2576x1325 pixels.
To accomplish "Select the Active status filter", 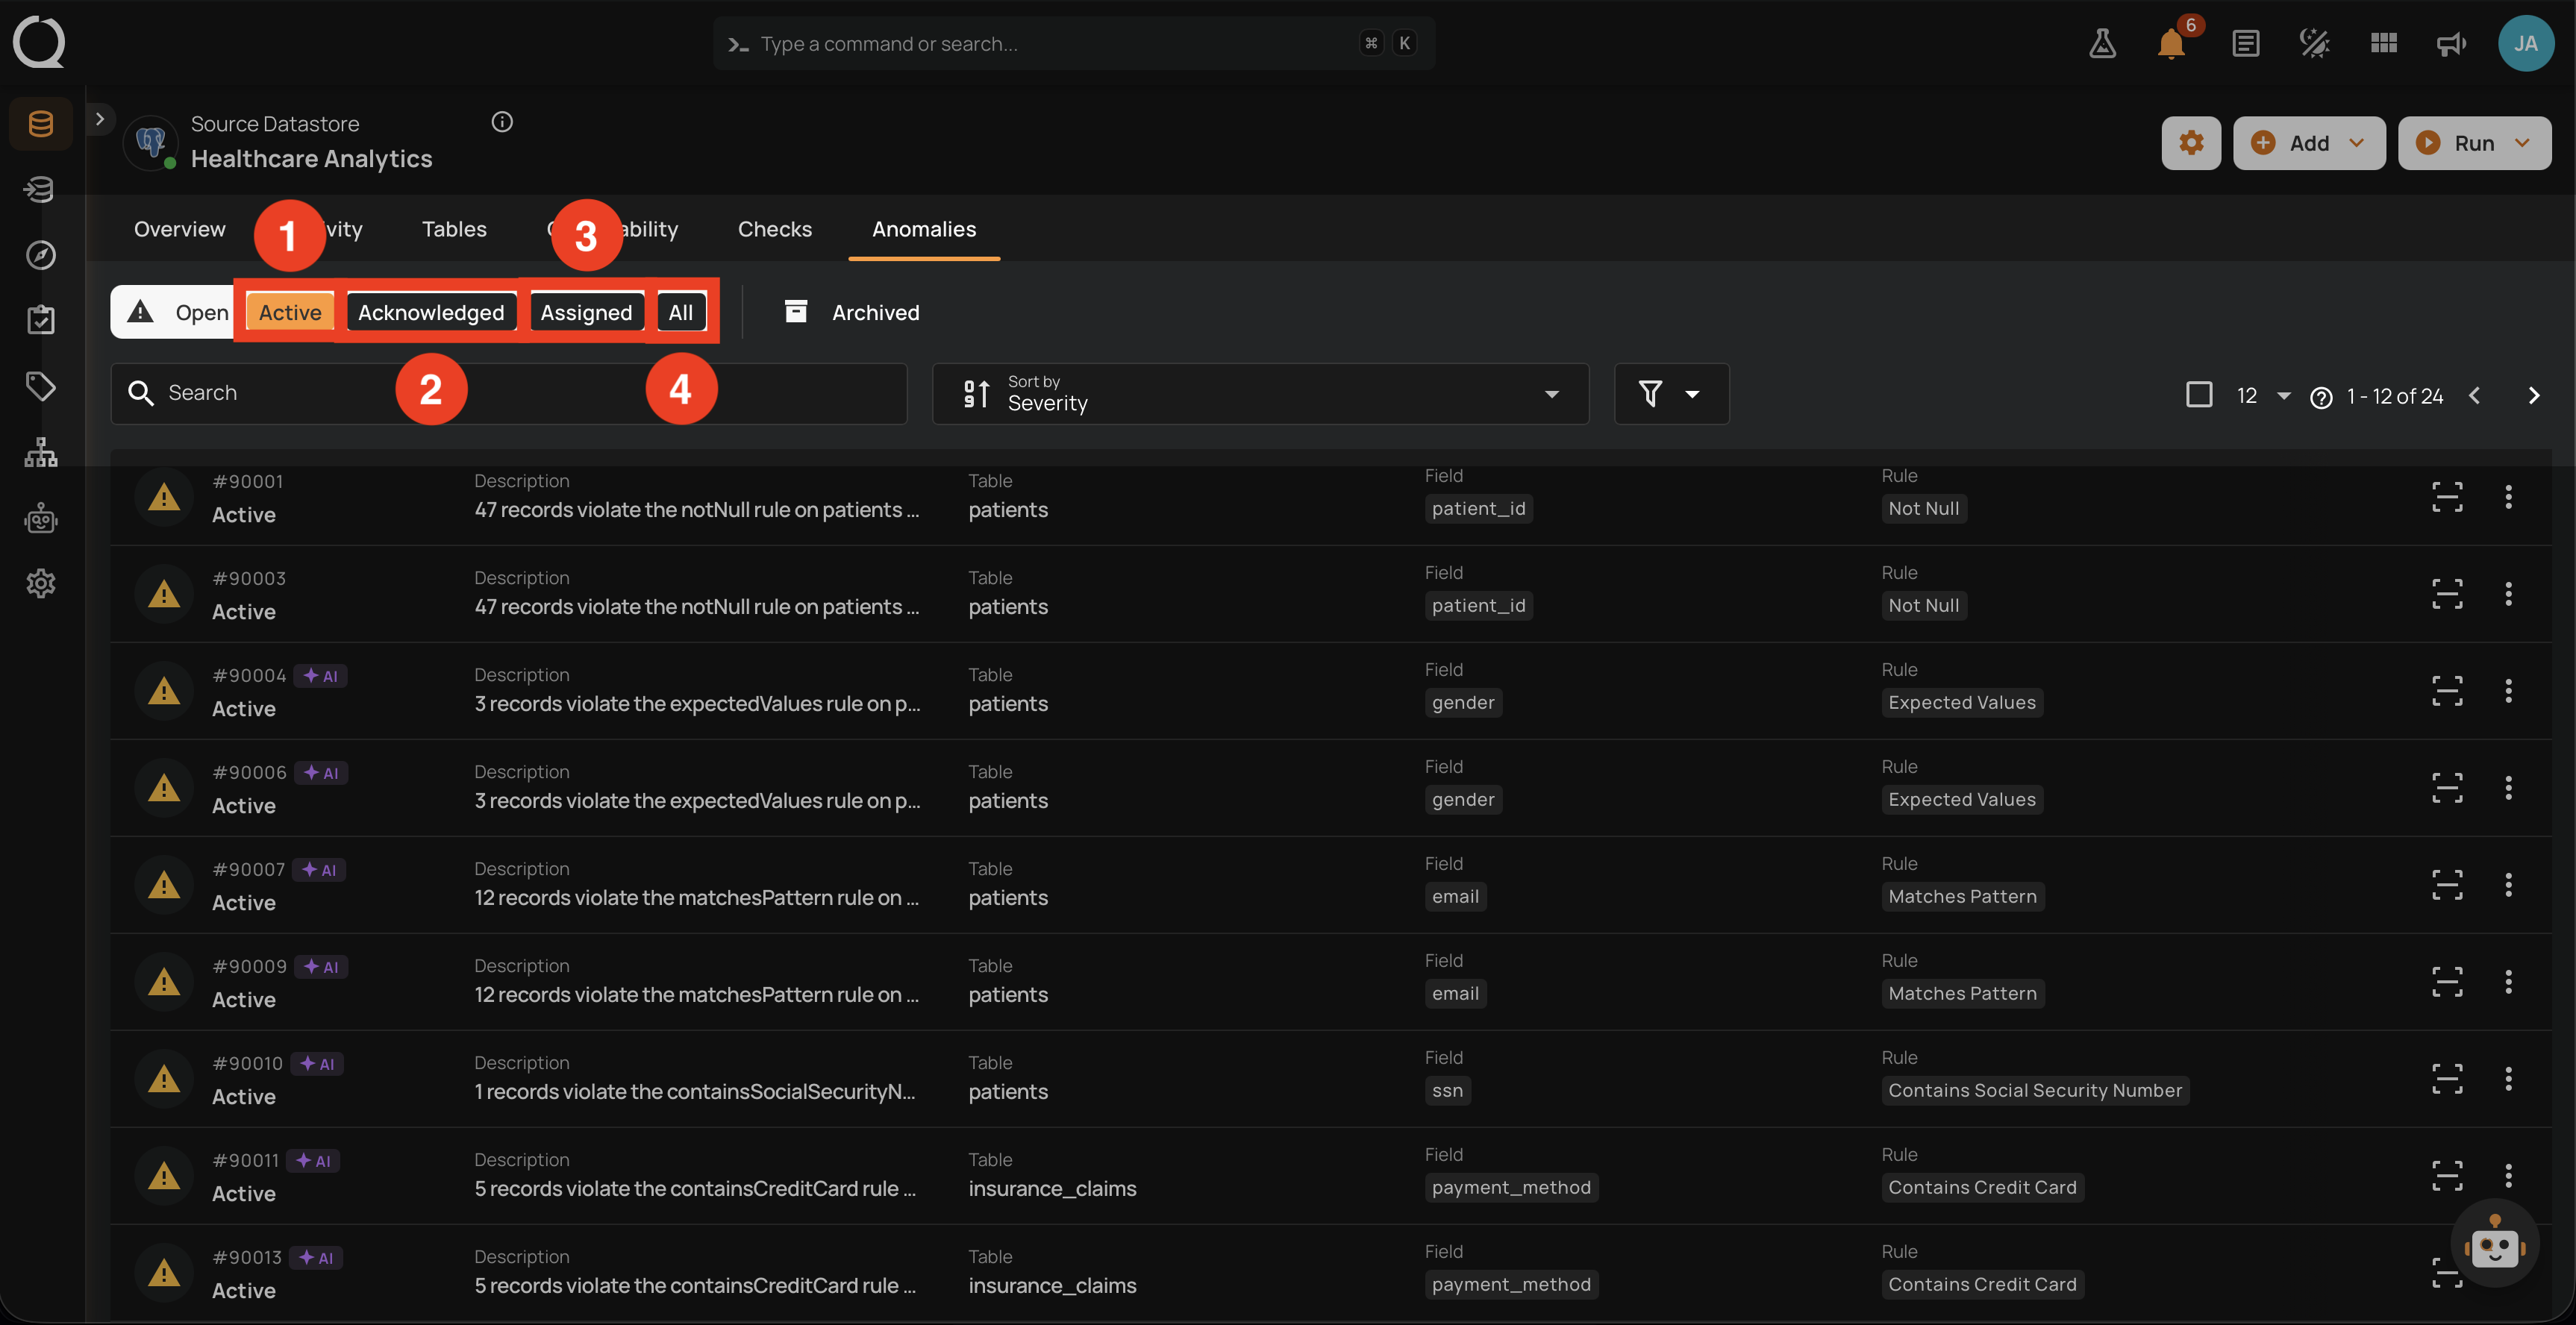I will click(290, 312).
